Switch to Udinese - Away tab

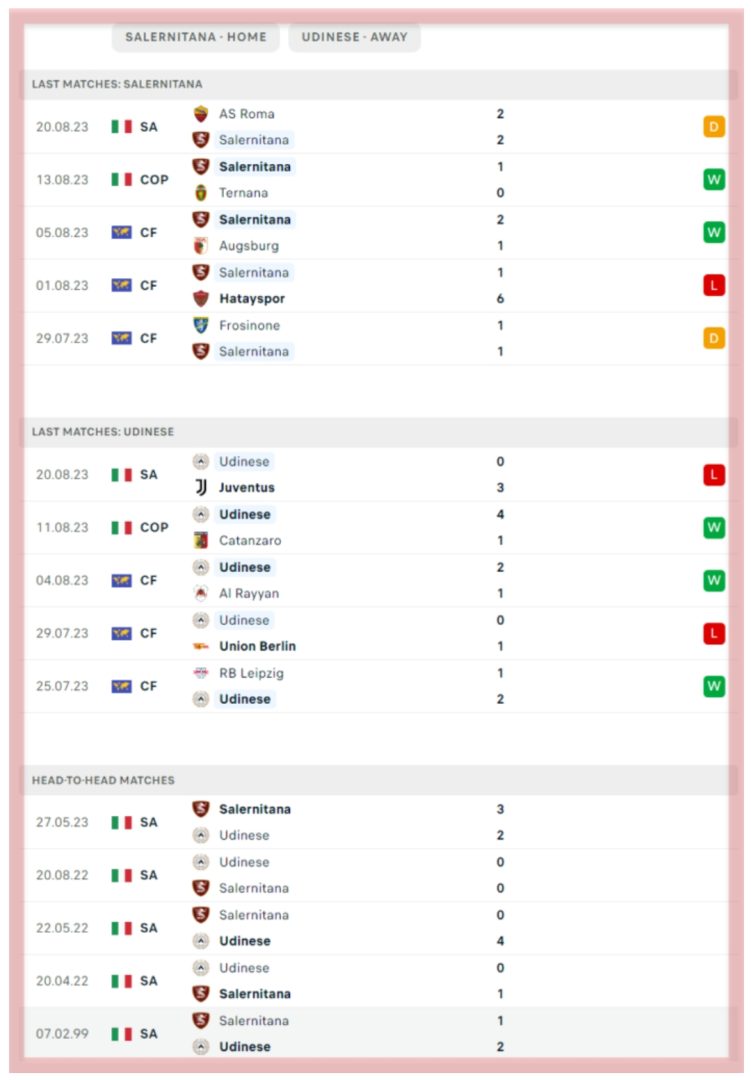354,37
